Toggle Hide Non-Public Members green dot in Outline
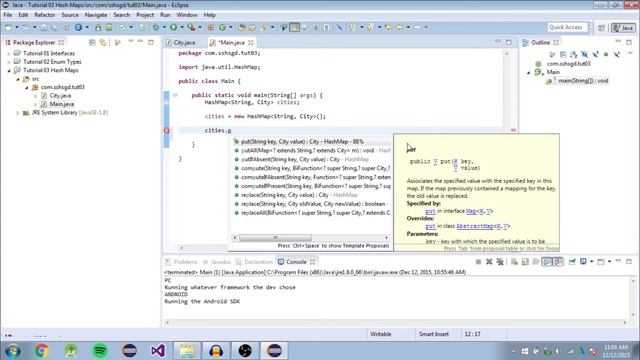The height and width of the screenshot is (360, 640). [606, 54]
